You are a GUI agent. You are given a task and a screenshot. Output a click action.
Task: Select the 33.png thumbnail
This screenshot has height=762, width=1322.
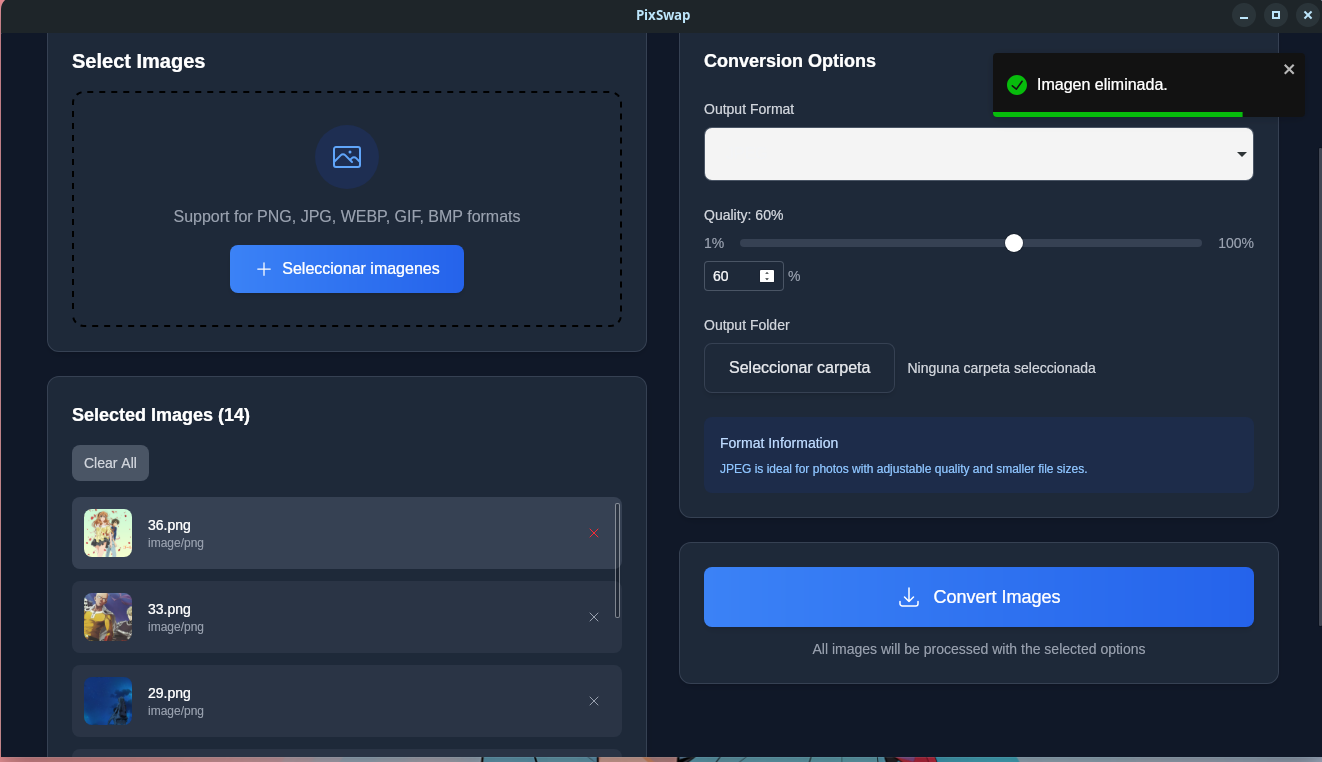pos(108,617)
